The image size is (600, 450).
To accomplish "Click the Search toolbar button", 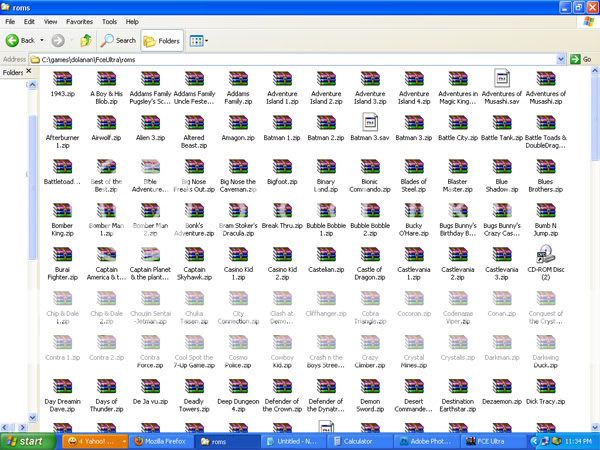I will tap(118, 40).
